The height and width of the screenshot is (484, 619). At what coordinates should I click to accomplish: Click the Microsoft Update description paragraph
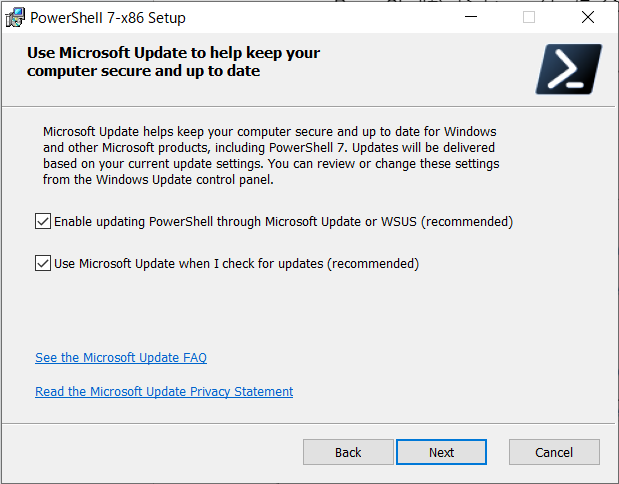[x=271, y=156]
